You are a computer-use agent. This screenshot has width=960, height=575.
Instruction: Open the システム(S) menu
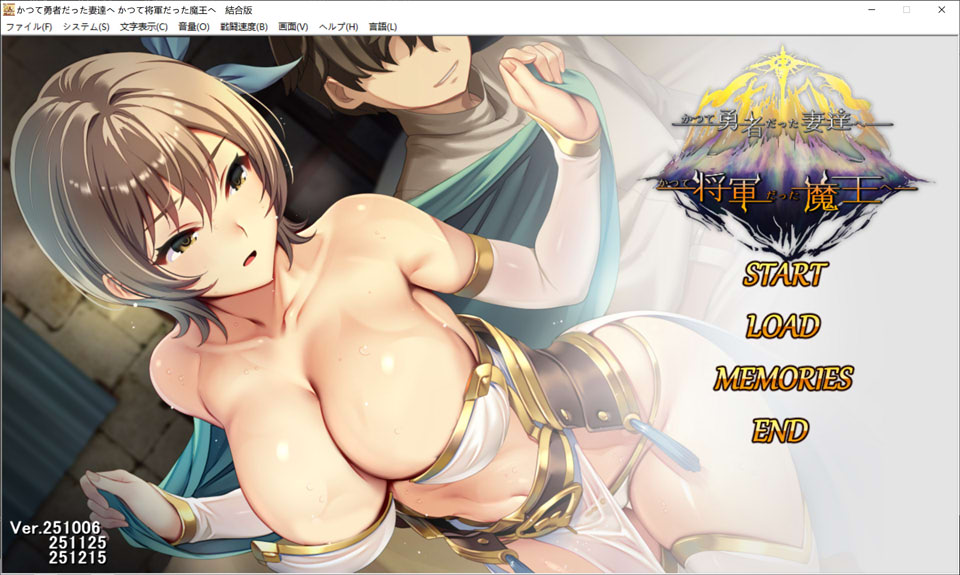[x=86, y=27]
